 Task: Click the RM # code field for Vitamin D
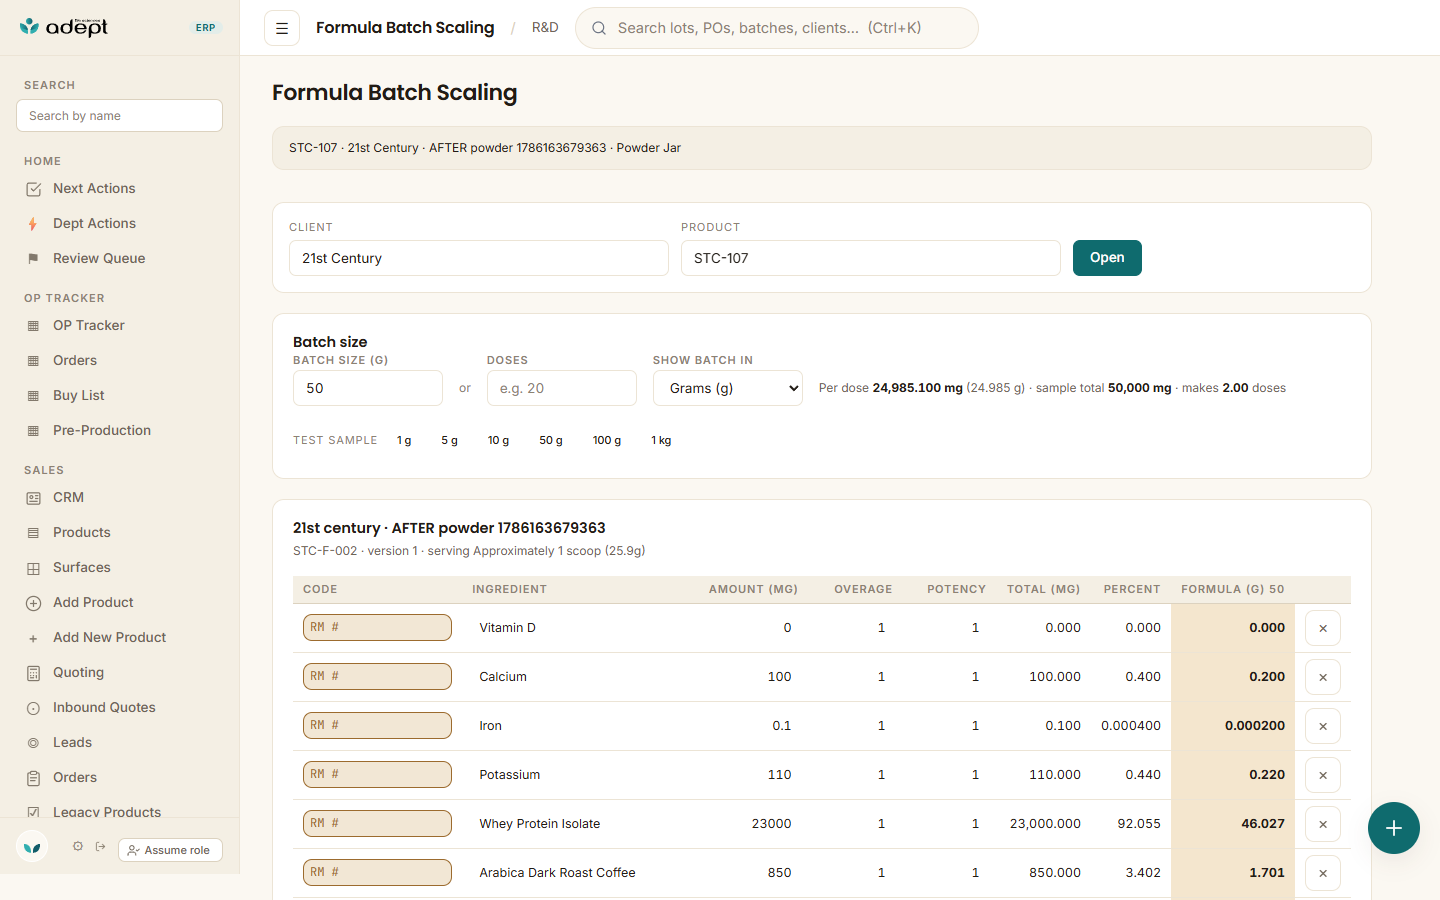[x=377, y=628]
